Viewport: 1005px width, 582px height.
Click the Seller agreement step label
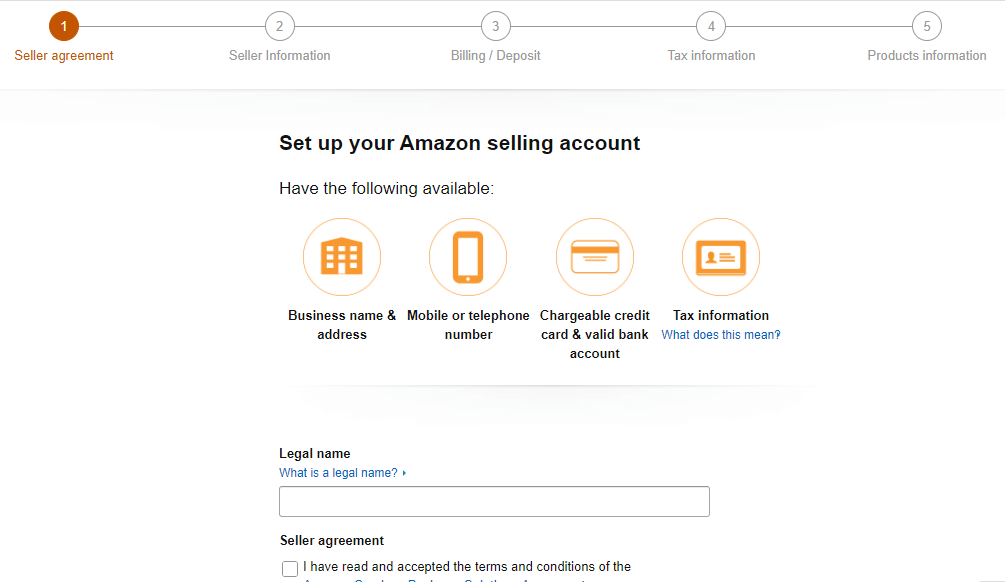pyautogui.click(x=64, y=56)
